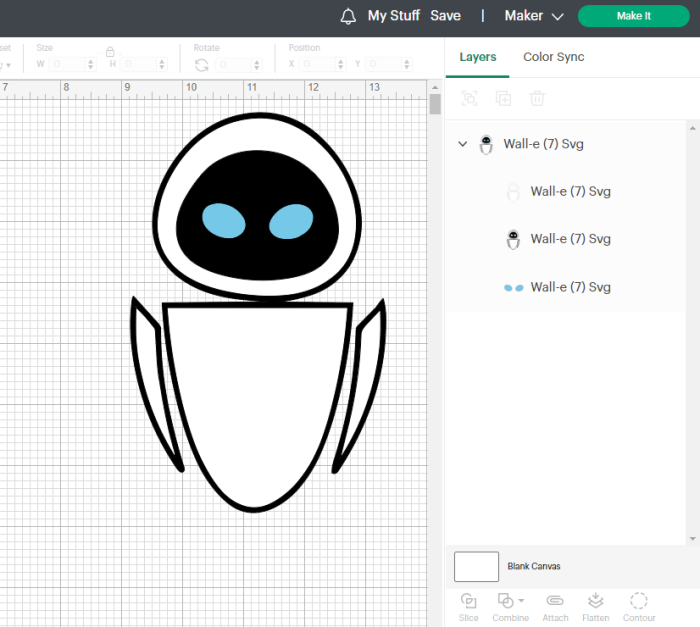
Task: Switch to the Layers tab
Action: pyautogui.click(x=478, y=57)
